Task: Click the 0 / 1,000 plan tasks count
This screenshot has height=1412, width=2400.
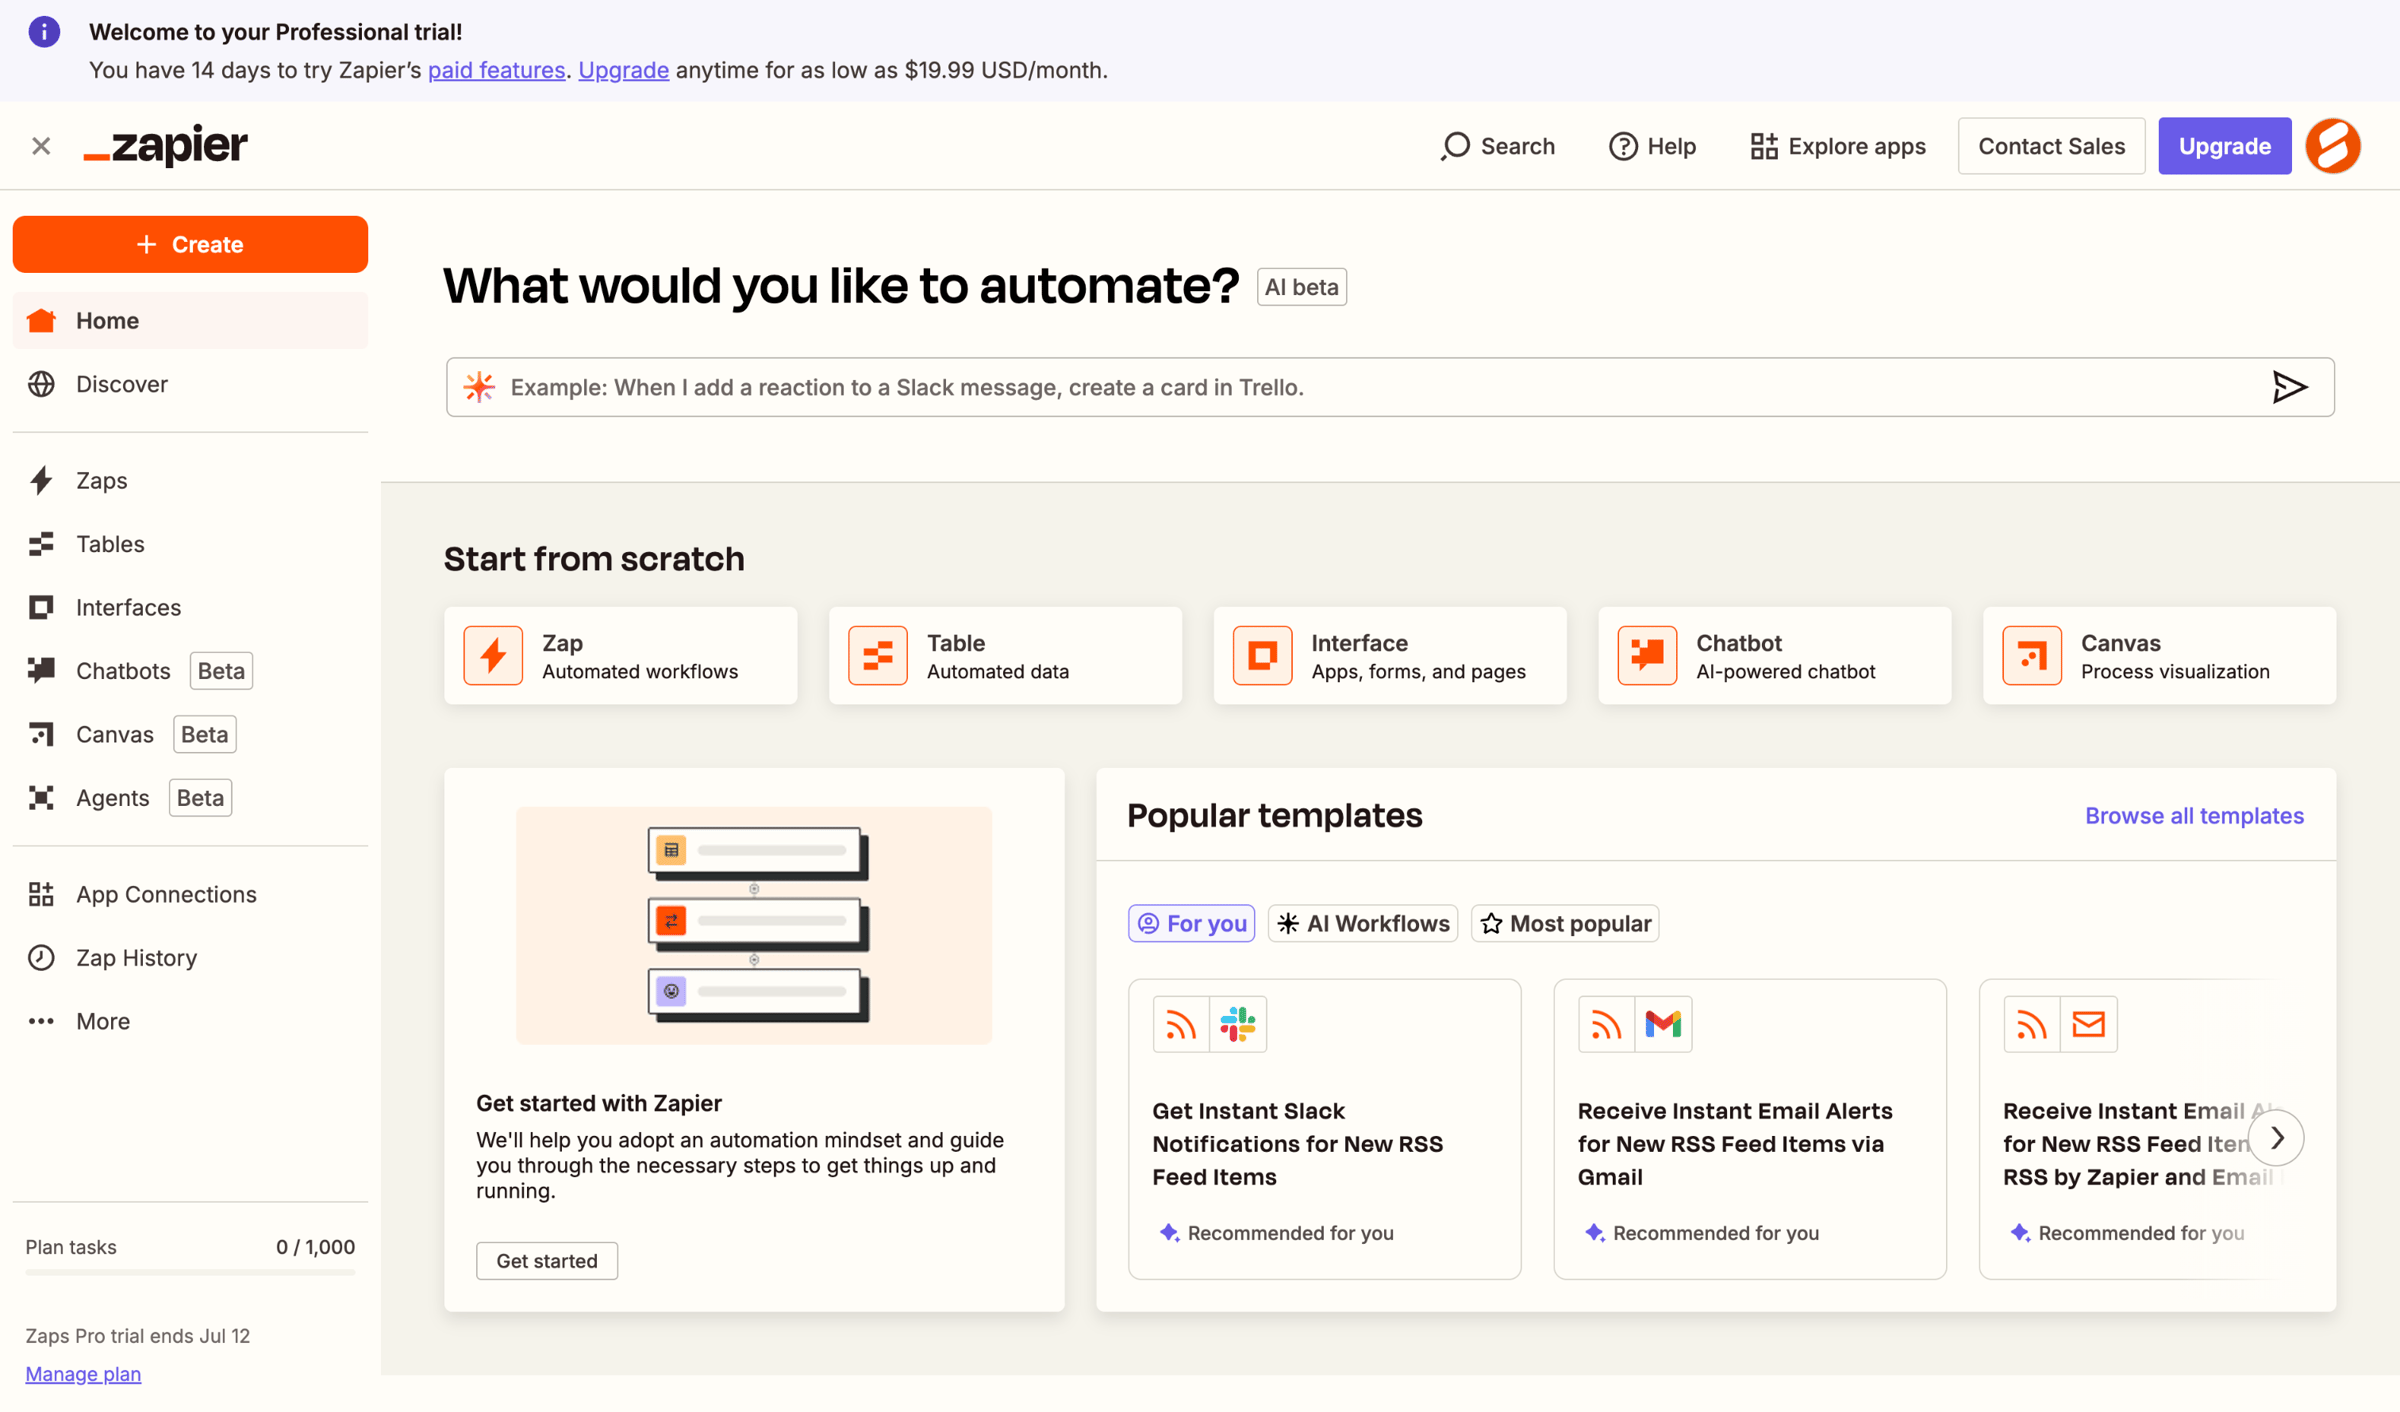Action: (x=315, y=1247)
